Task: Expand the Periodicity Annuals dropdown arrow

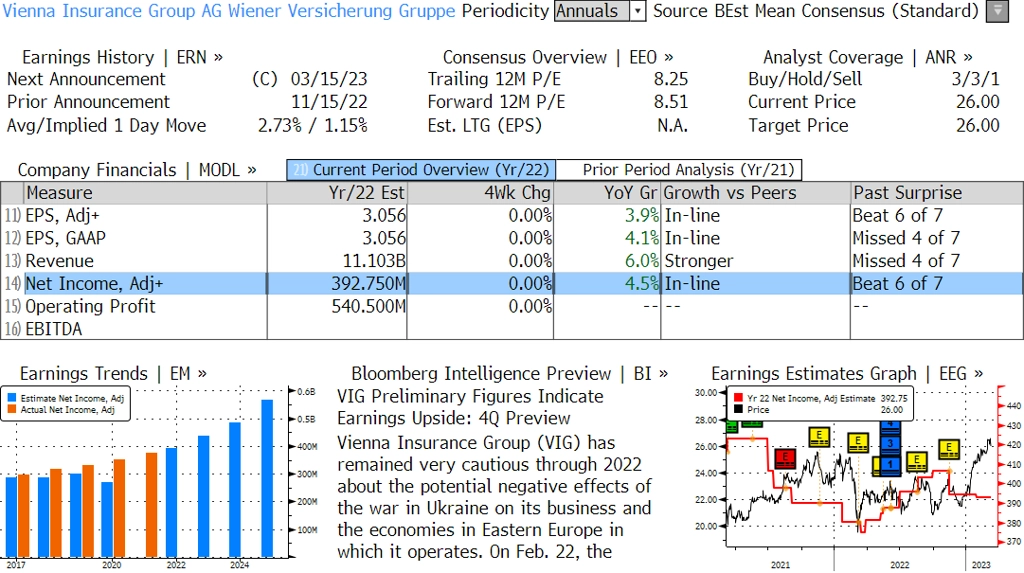Action: (637, 11)
